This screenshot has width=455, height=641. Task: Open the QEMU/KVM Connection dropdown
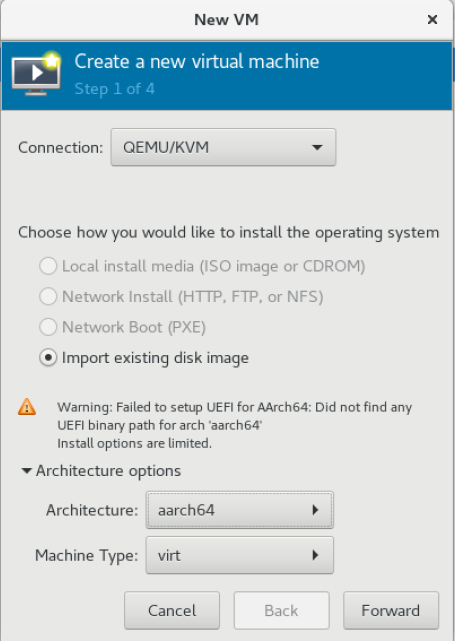[x=223, y=147]
